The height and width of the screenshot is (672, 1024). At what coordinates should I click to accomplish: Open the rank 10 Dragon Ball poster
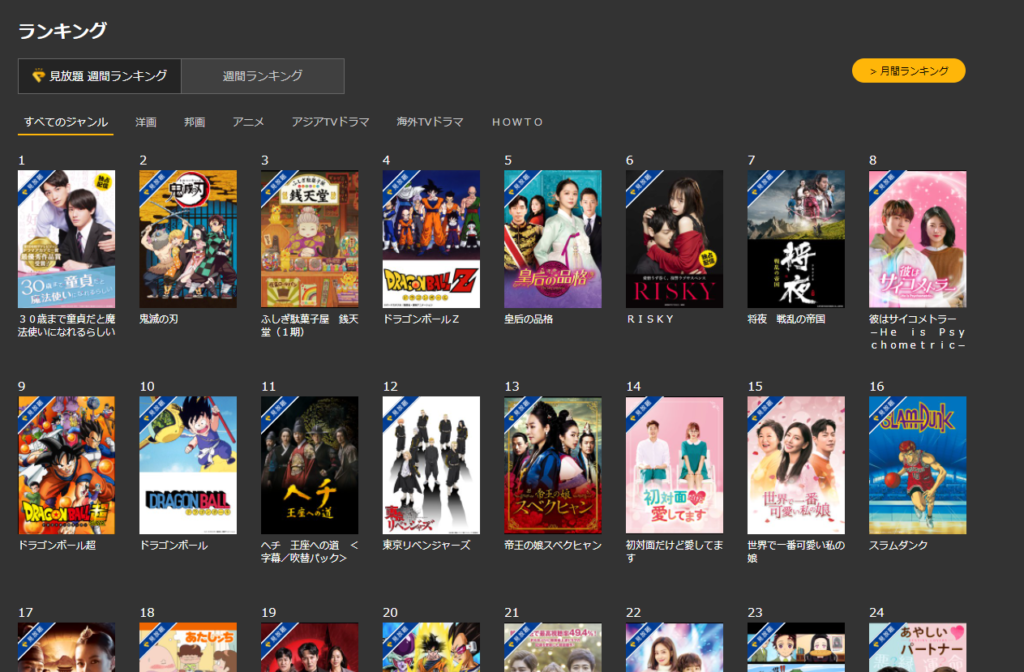pyautogui.click(x=188, y=465)
